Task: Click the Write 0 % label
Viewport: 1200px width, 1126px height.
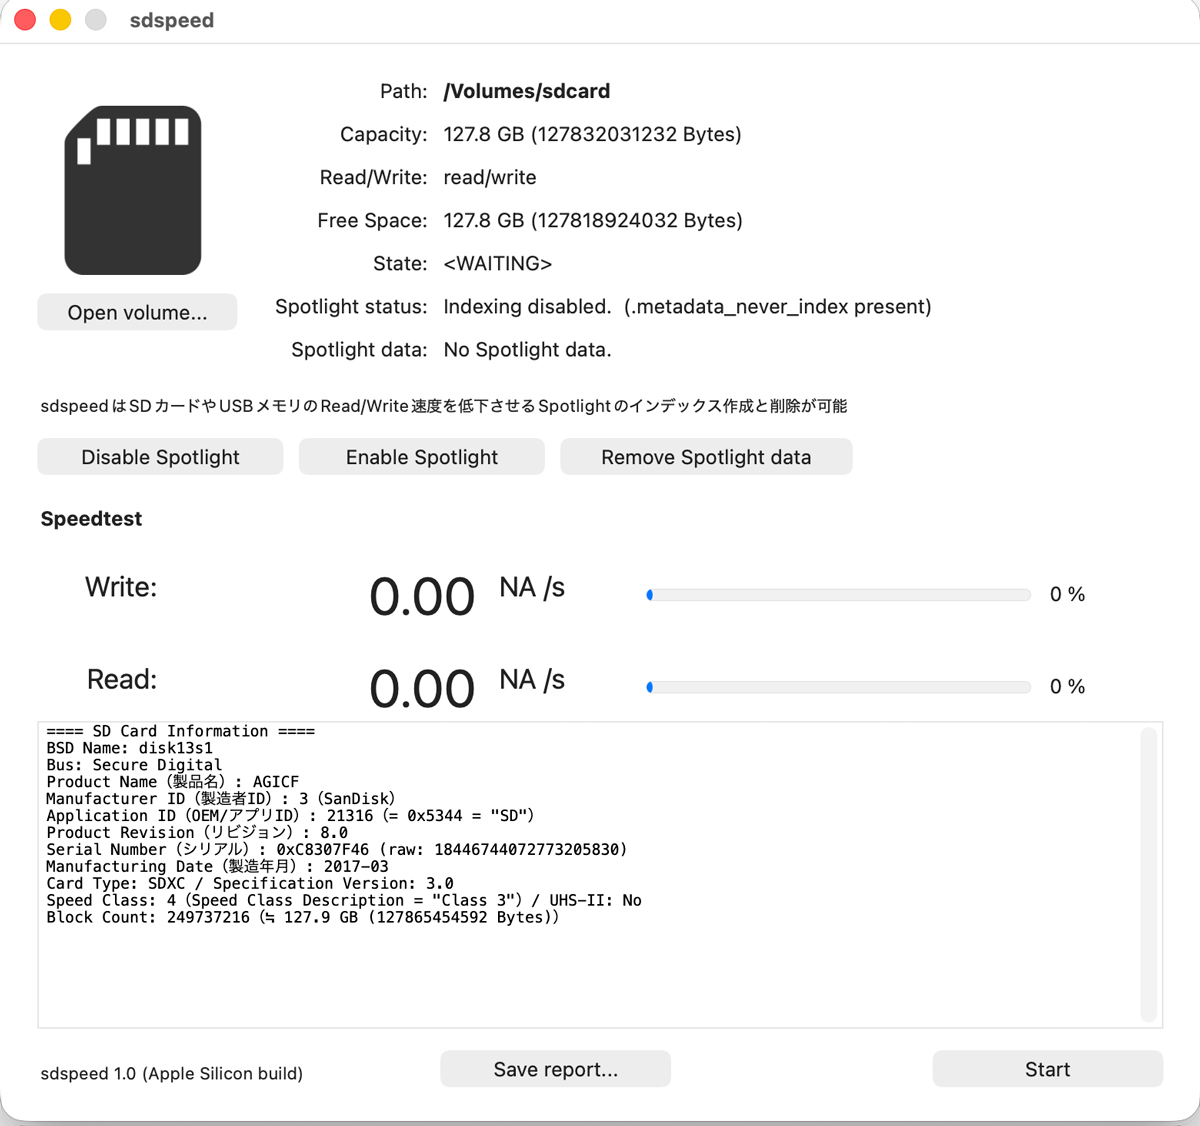Action: pyautogui.click(x=1067, y=594)
